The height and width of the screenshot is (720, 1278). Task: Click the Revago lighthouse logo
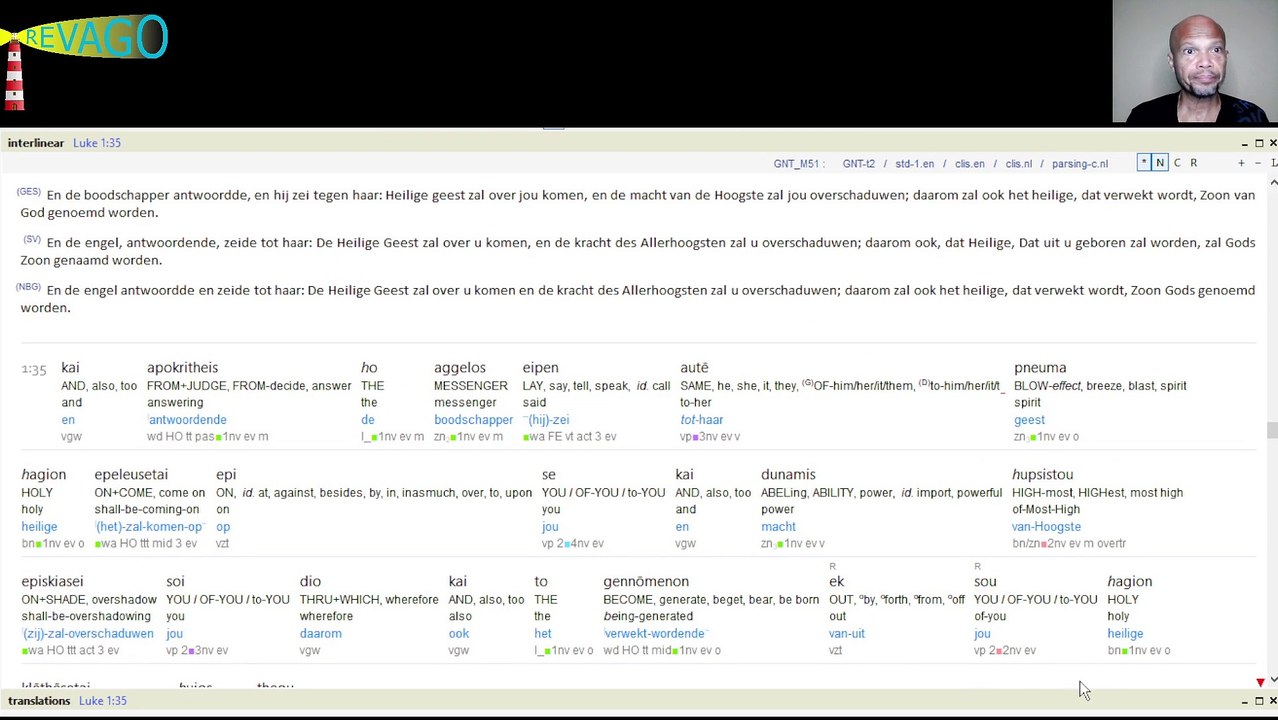click(84, 60)
